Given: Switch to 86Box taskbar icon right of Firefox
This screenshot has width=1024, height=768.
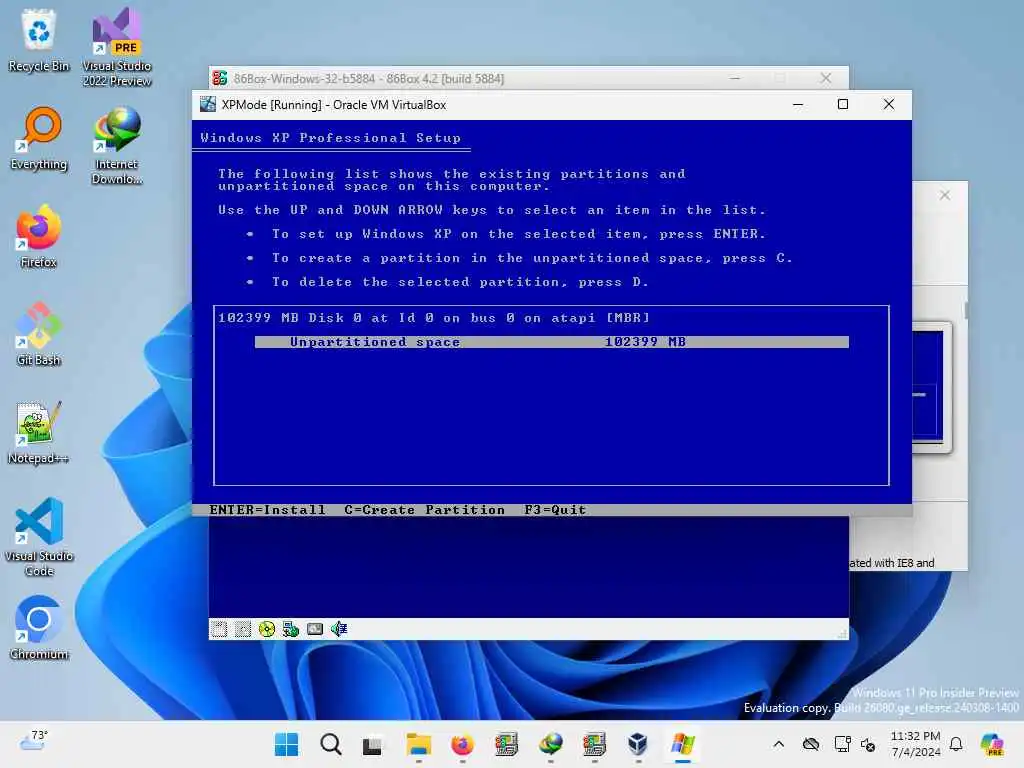Looking at the screenshot, I should pos(506,744).
